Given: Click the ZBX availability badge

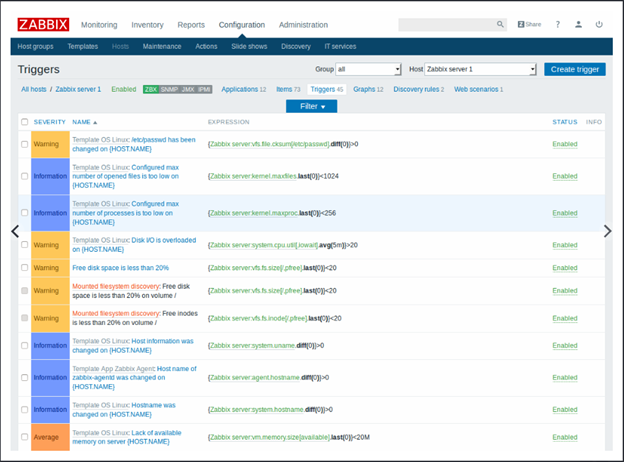Looking at the screenshot, I should click(151, 90).
